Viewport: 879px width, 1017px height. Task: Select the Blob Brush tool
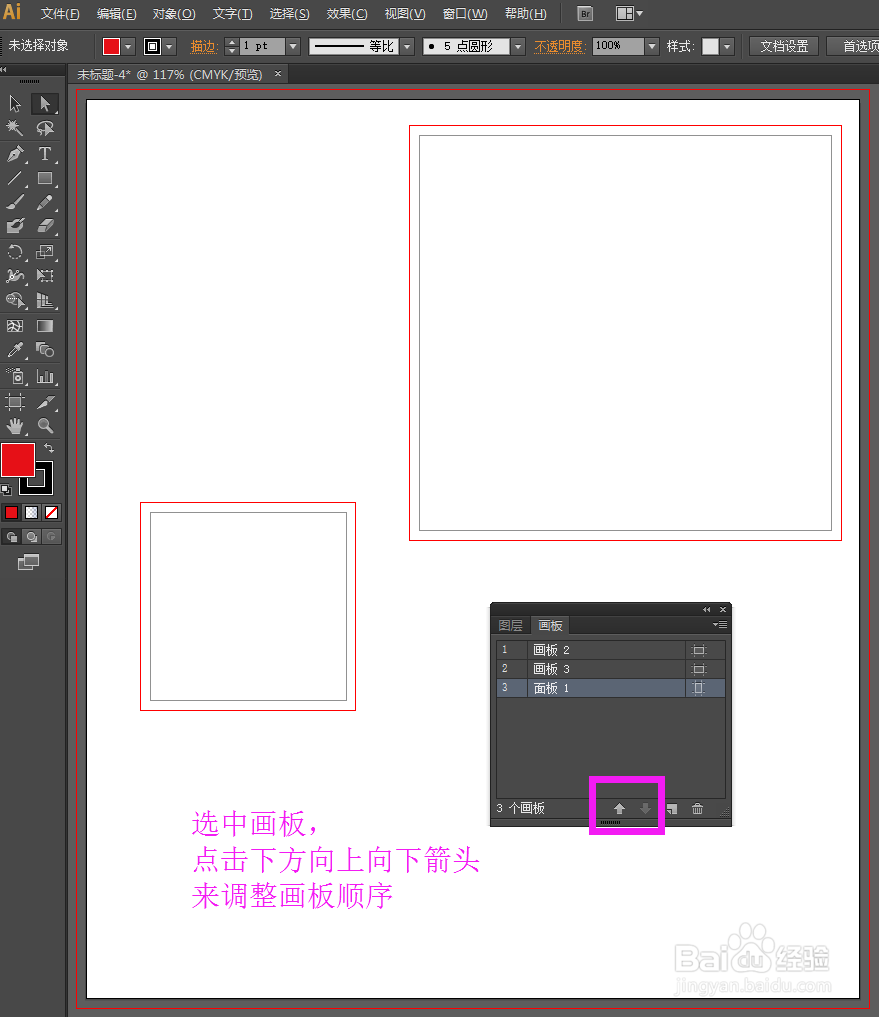click(15, 226)
